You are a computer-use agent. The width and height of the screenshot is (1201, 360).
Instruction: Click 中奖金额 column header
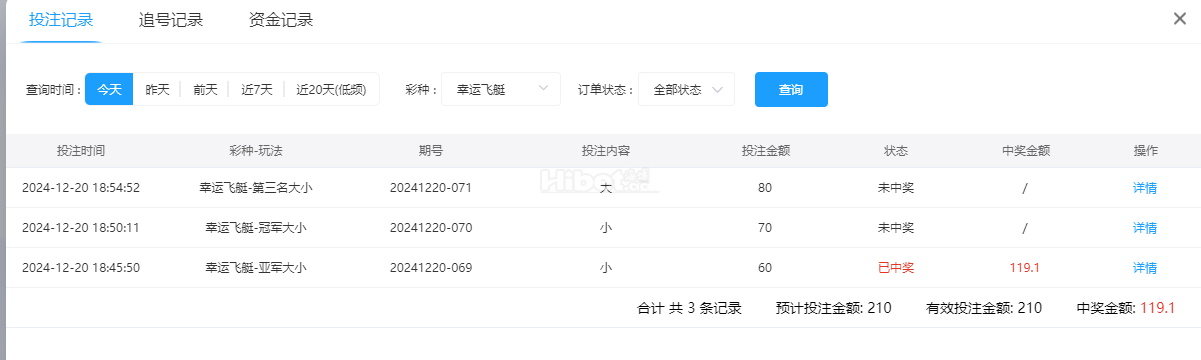[1026, 151]
